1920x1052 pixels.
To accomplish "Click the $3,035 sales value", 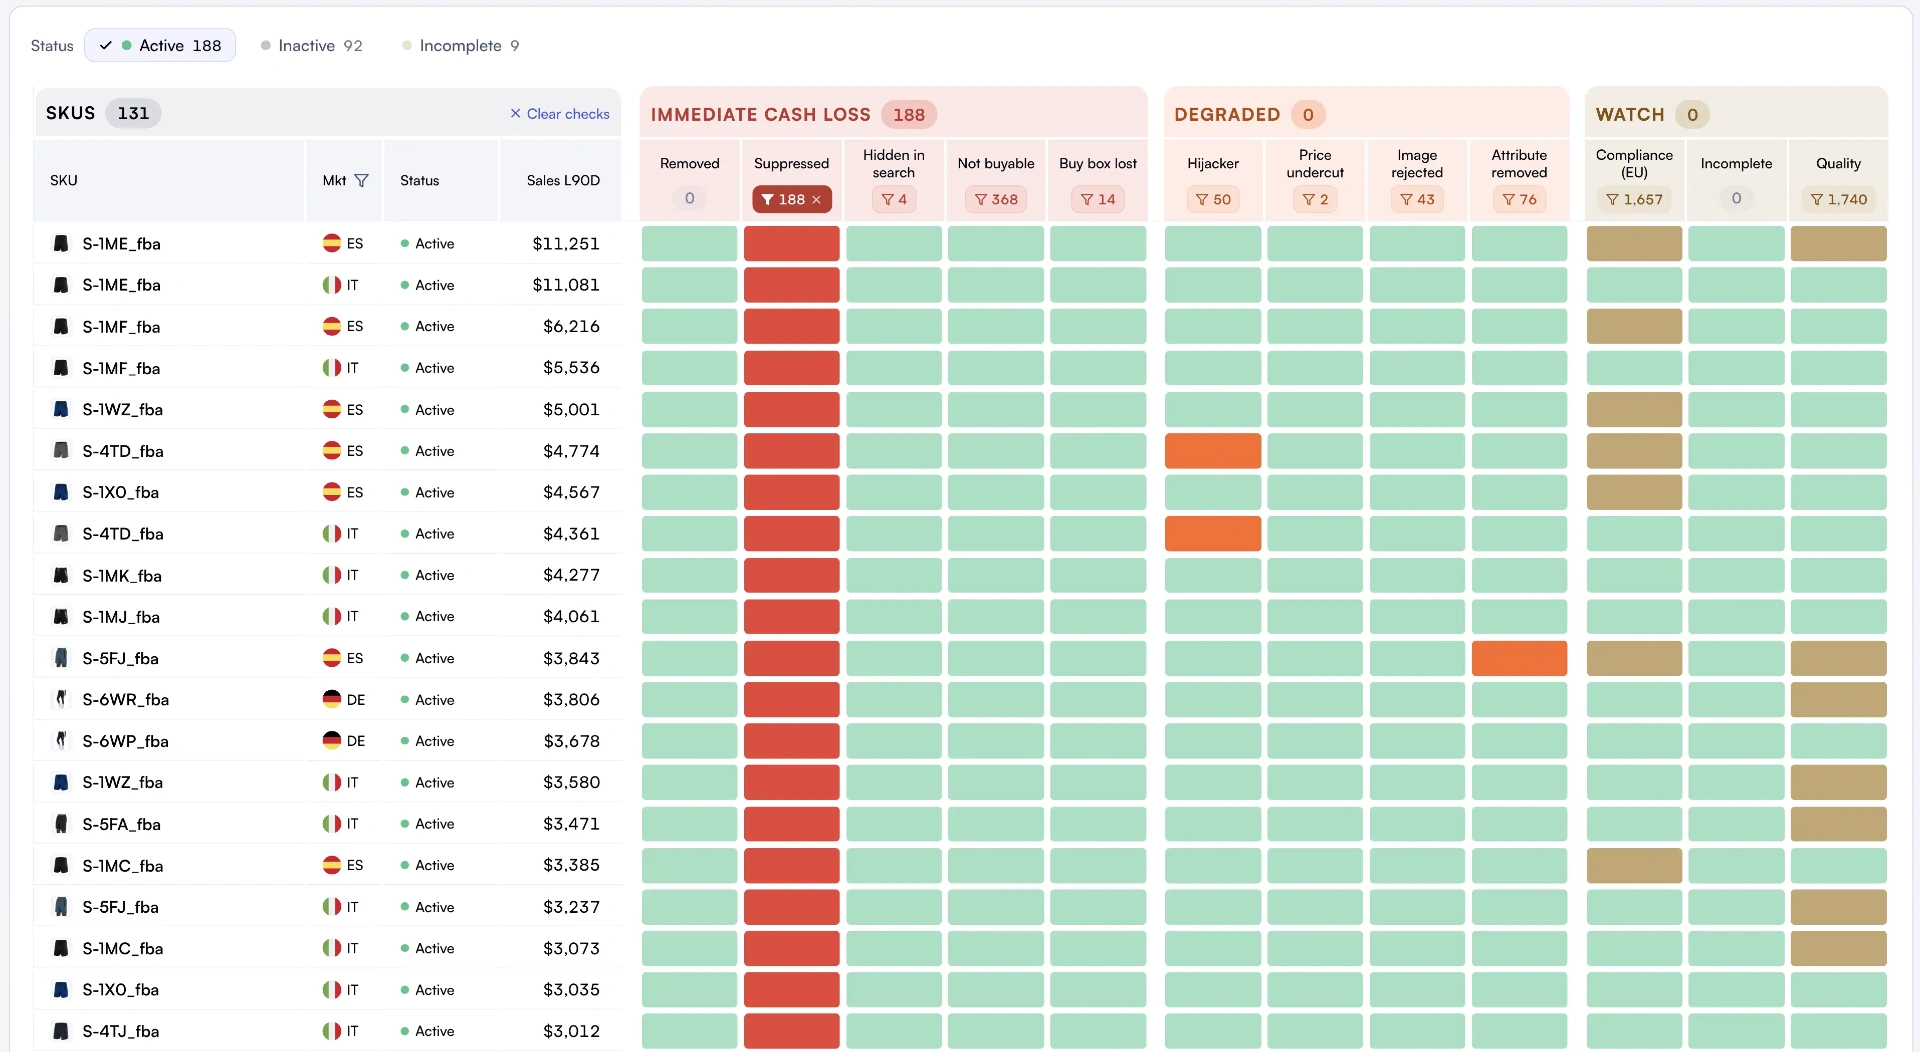I will pyautogui.click(x=571, y=990).
